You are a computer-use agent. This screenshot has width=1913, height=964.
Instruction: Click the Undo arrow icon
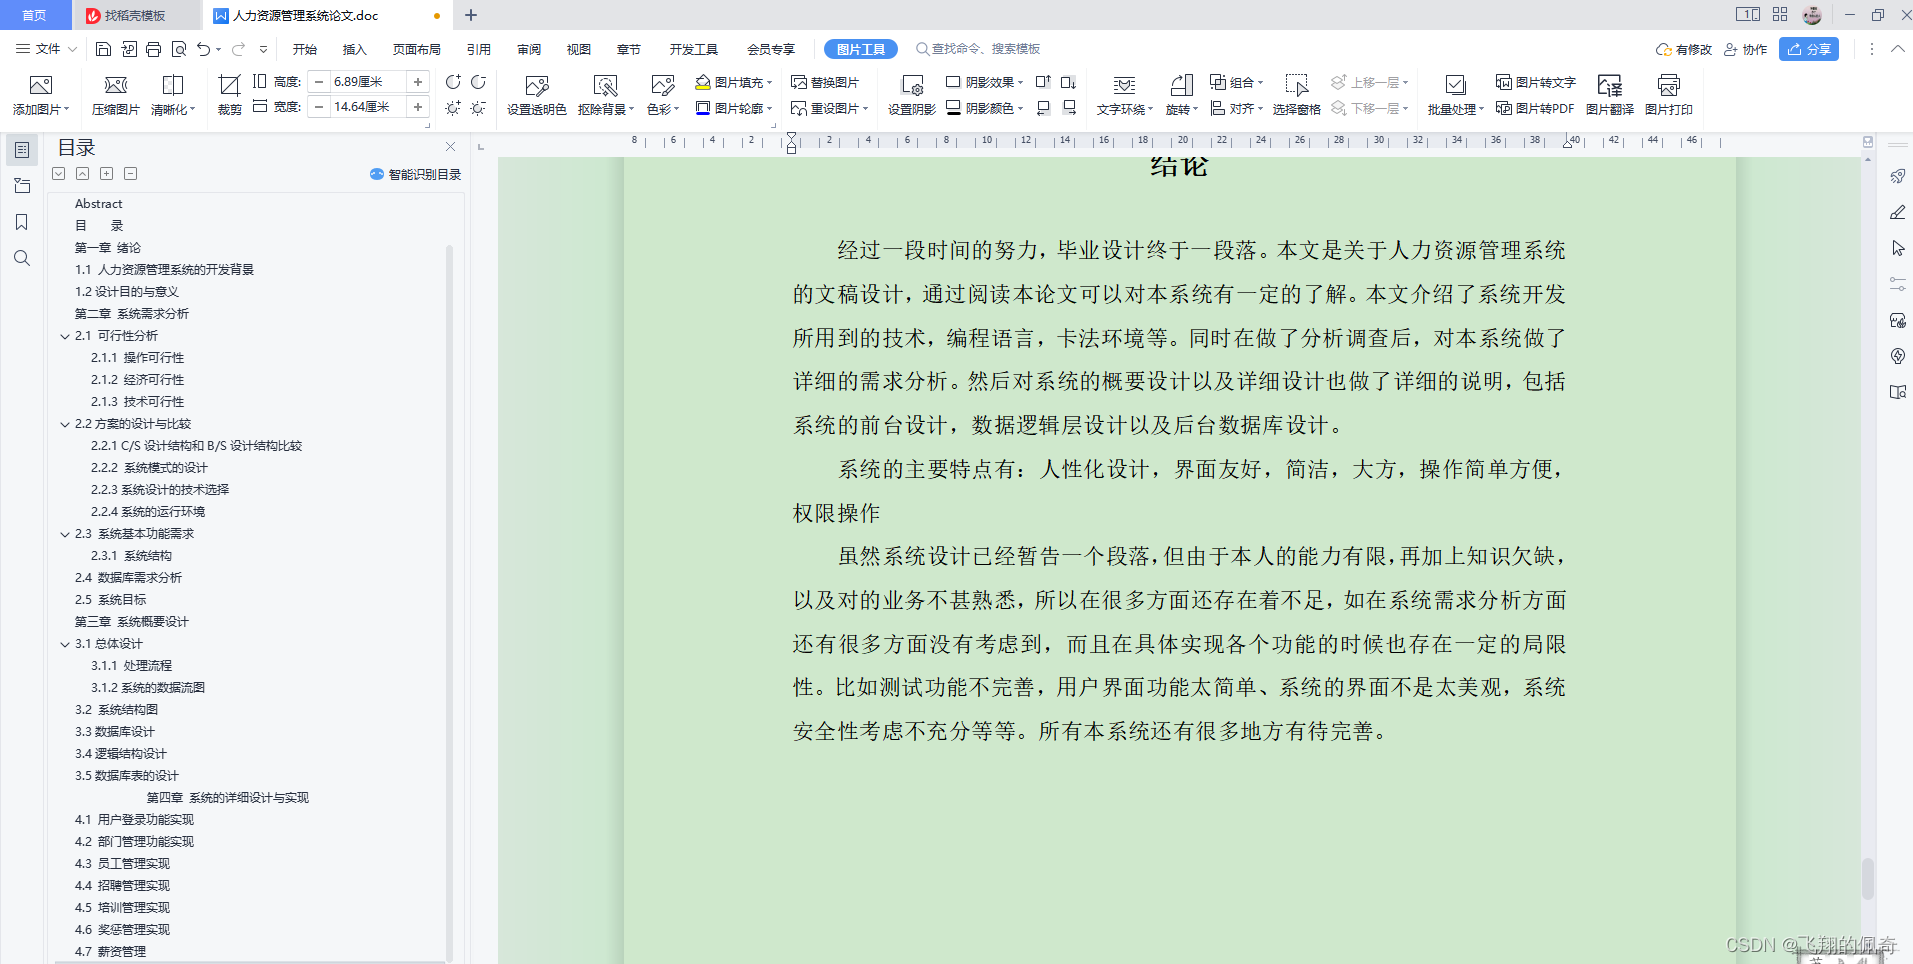(x=204, y=49)
